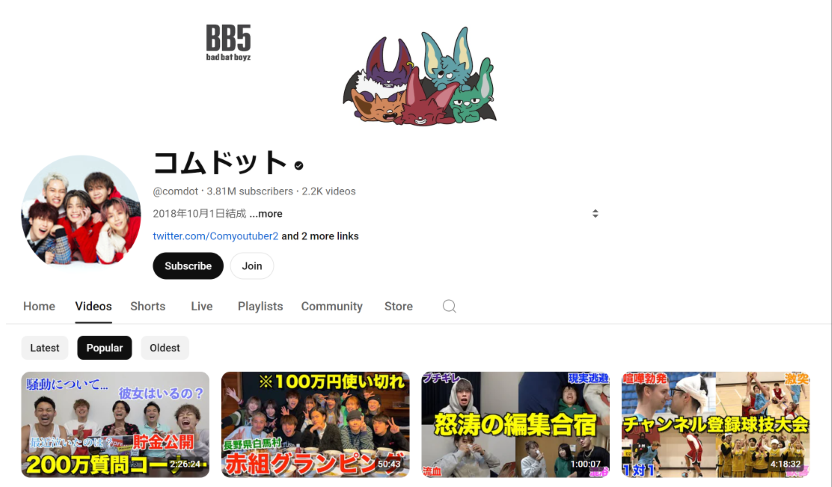Open the 怒涛の編集合宿 video thumbnail
This screenshot has width=832, height=487.
click(515, 424)
